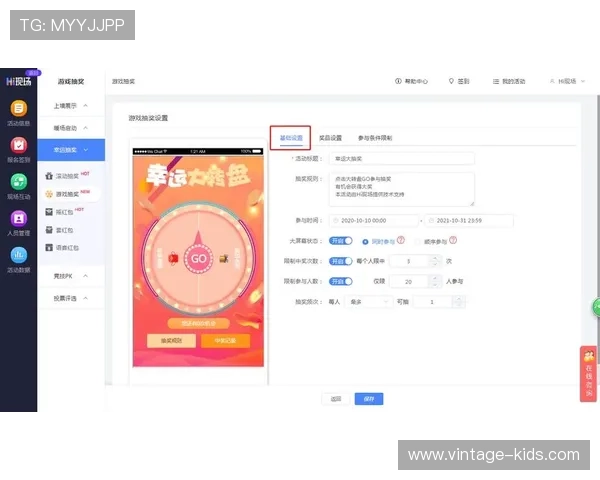Select 游戏抽奖 wheel icon entry
The image size is (600, 480).
coord(49,194)
